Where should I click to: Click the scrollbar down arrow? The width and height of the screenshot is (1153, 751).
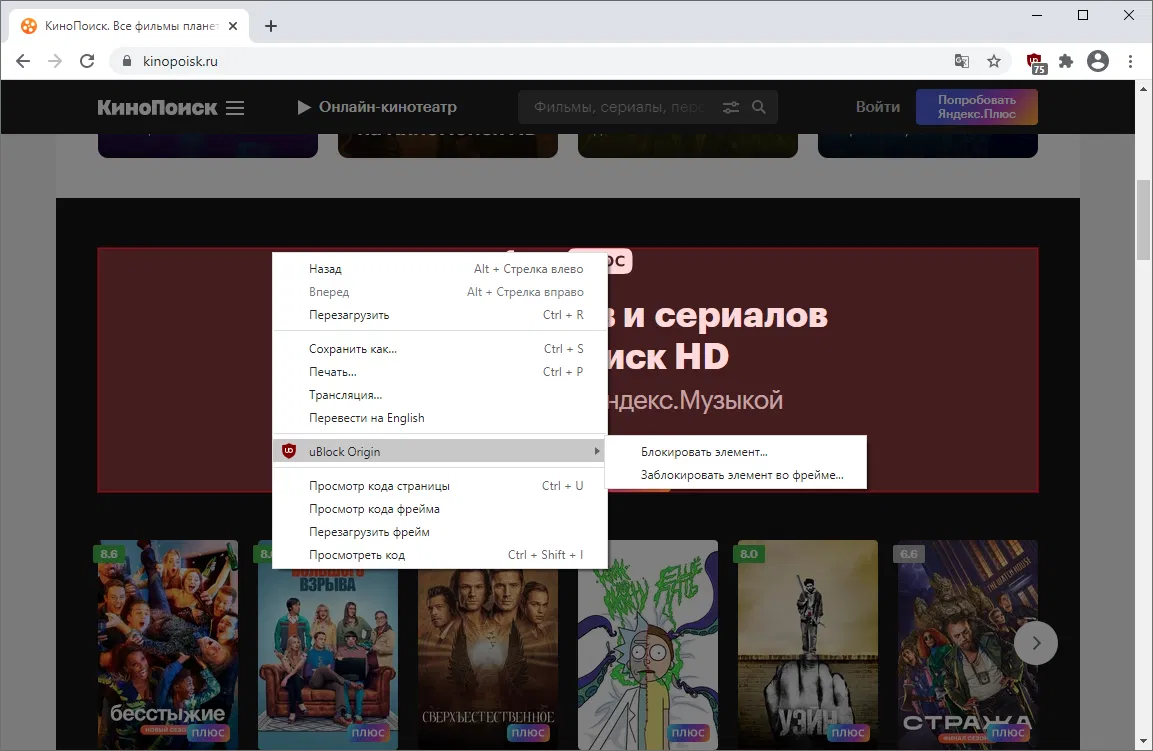1143,741
